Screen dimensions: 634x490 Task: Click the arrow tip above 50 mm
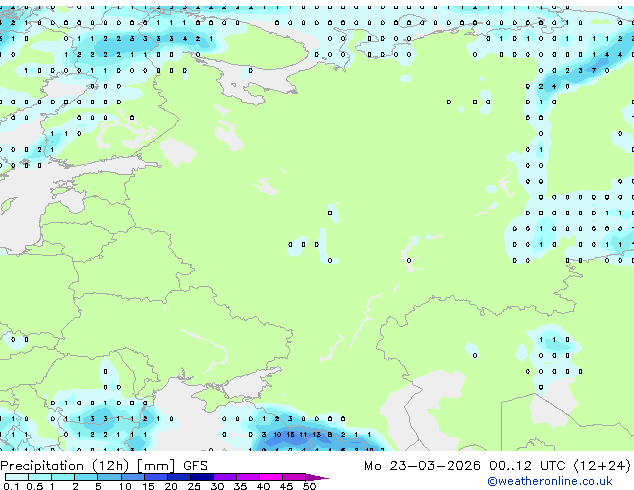317,477
